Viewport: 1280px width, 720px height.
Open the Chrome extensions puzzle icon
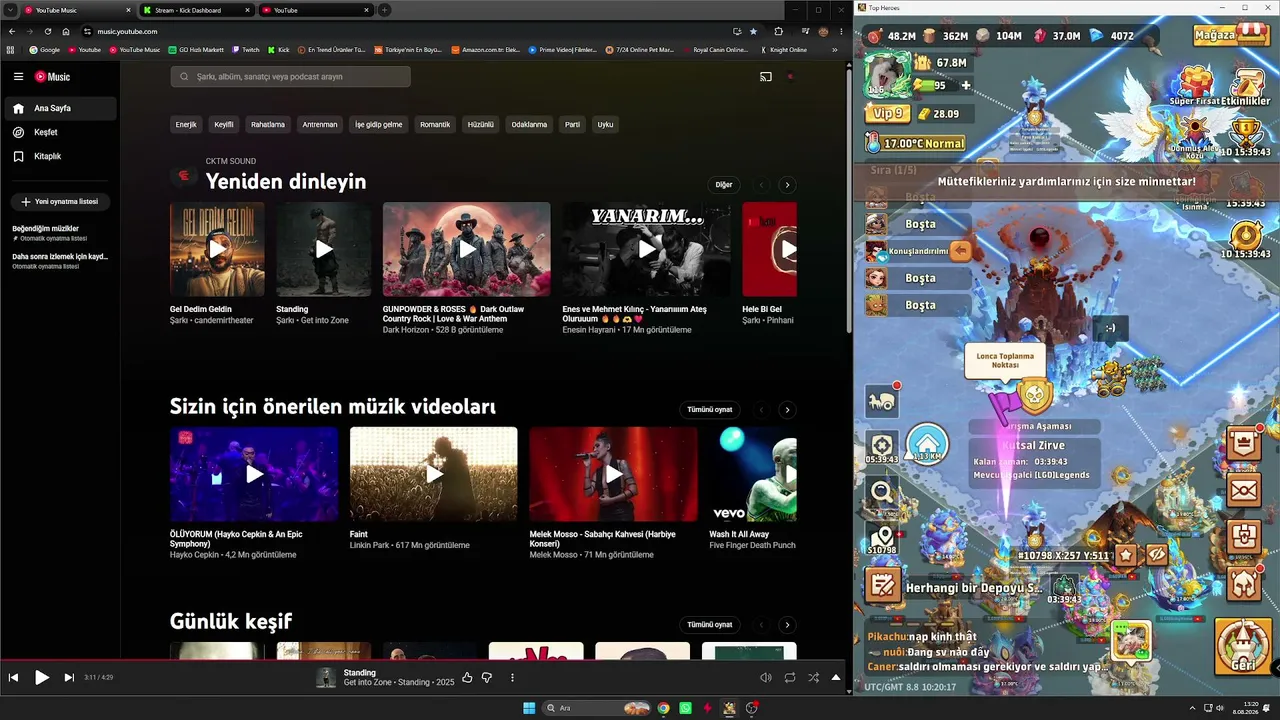pos(779,31)
